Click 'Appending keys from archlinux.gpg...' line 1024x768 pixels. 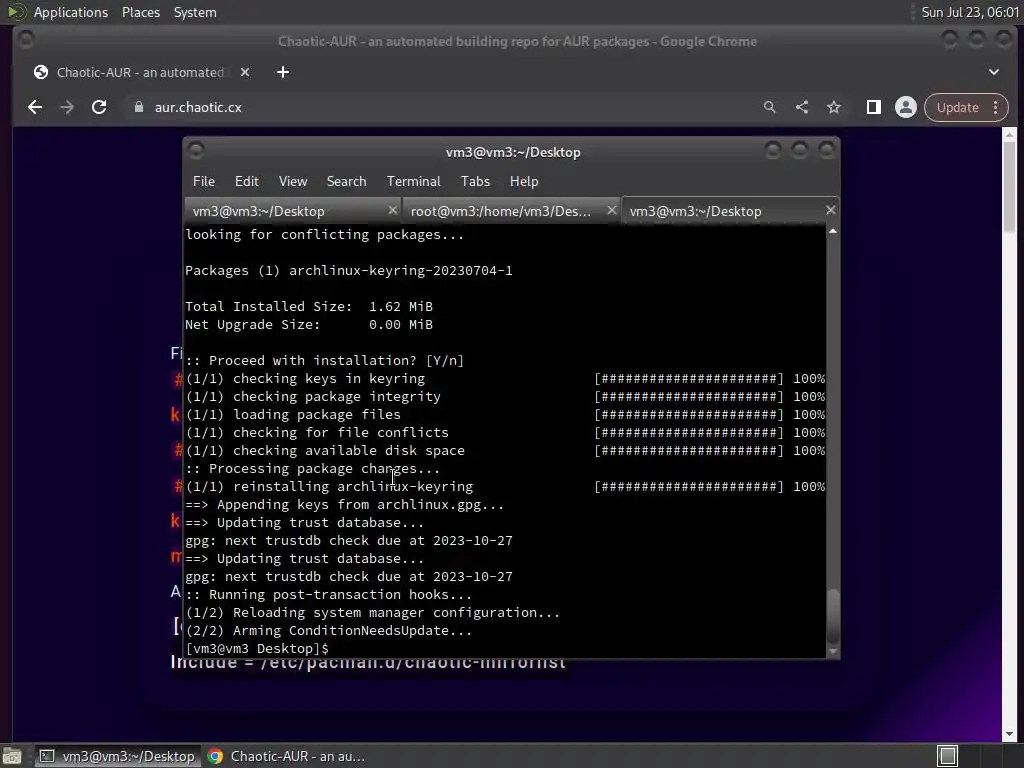(345, 505)
